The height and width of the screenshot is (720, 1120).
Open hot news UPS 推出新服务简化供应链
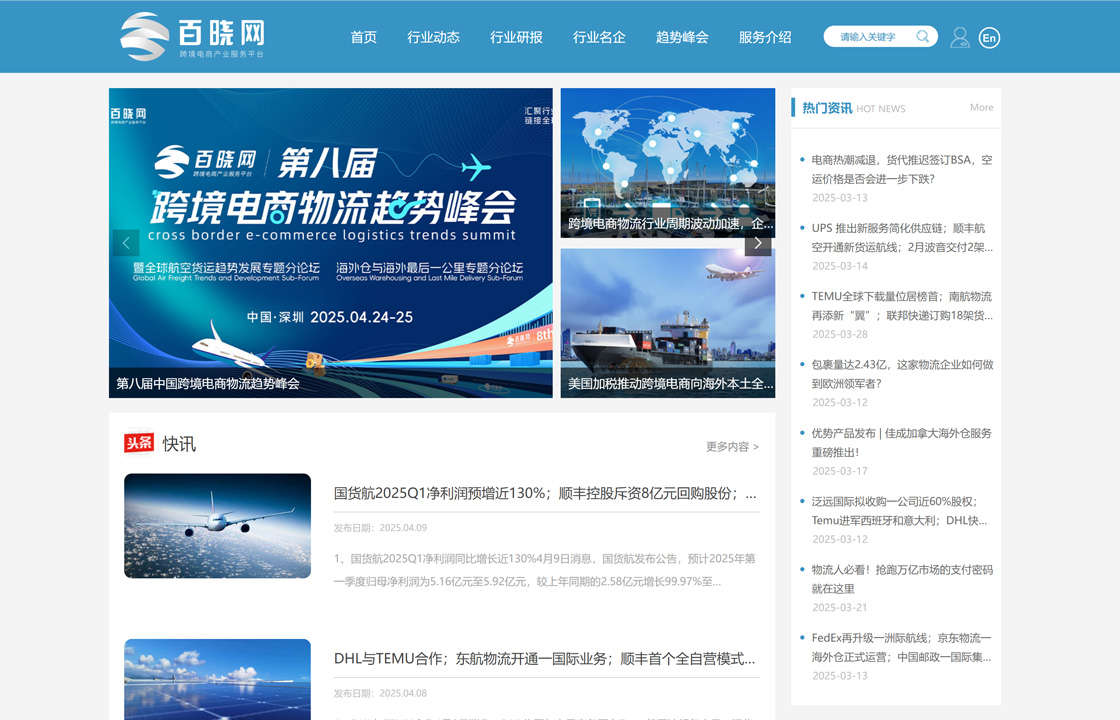[x=902, y=238]
